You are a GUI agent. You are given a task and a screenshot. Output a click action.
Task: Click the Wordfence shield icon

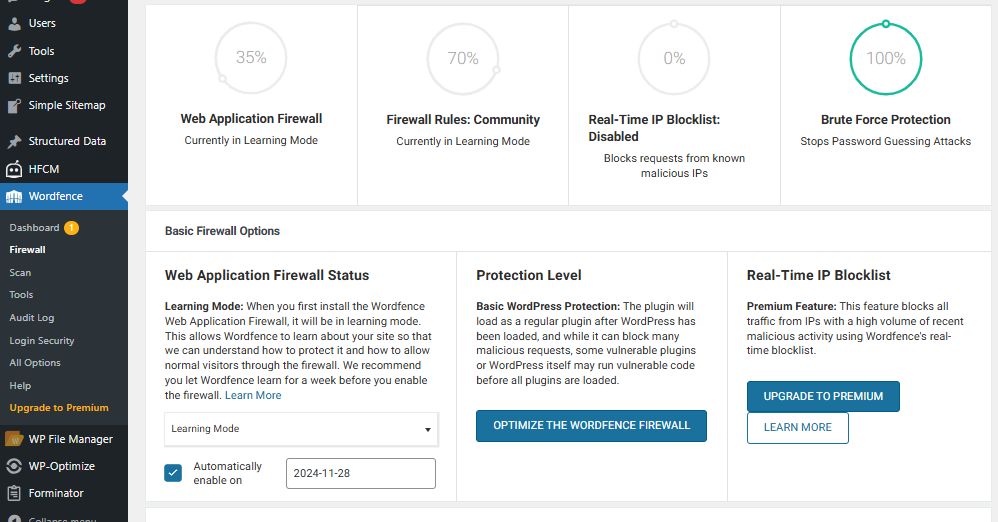click(14, 197)
